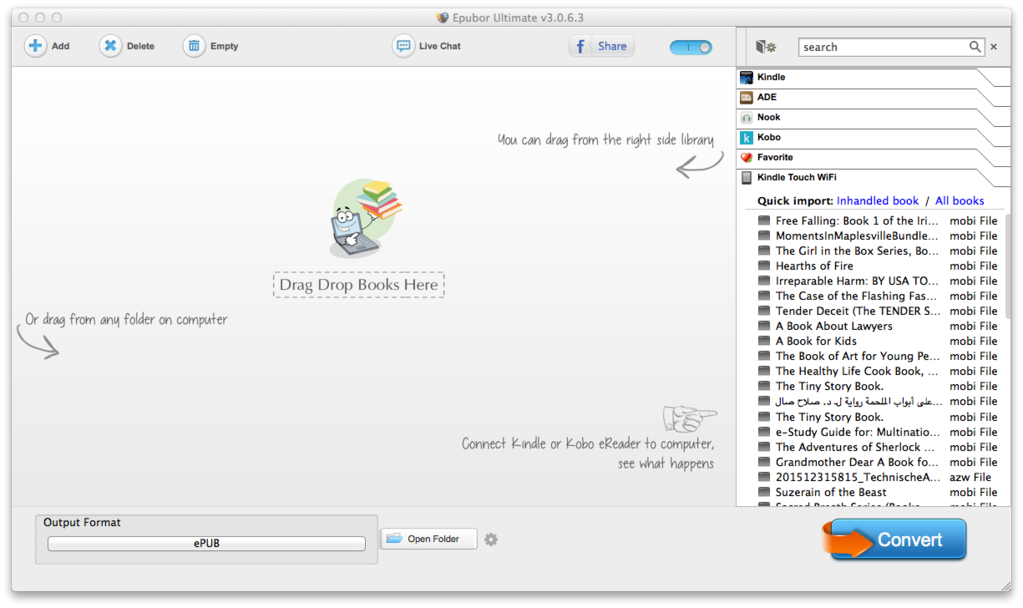Viewport: 1023px width, 608px height.
Task: Select 'Suzerain of the Beast' book
Action: (x=877, y=493)
